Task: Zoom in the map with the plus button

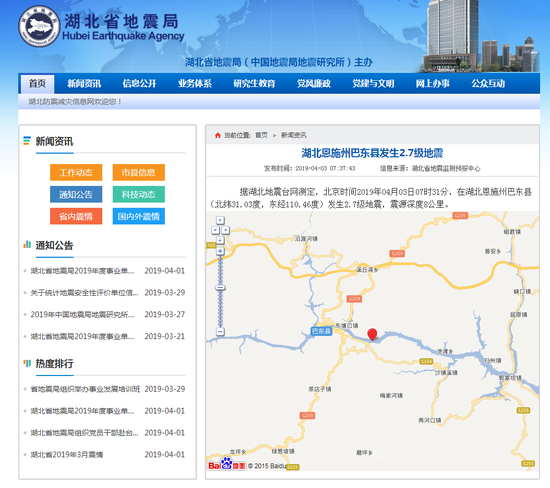Action: 220,251
